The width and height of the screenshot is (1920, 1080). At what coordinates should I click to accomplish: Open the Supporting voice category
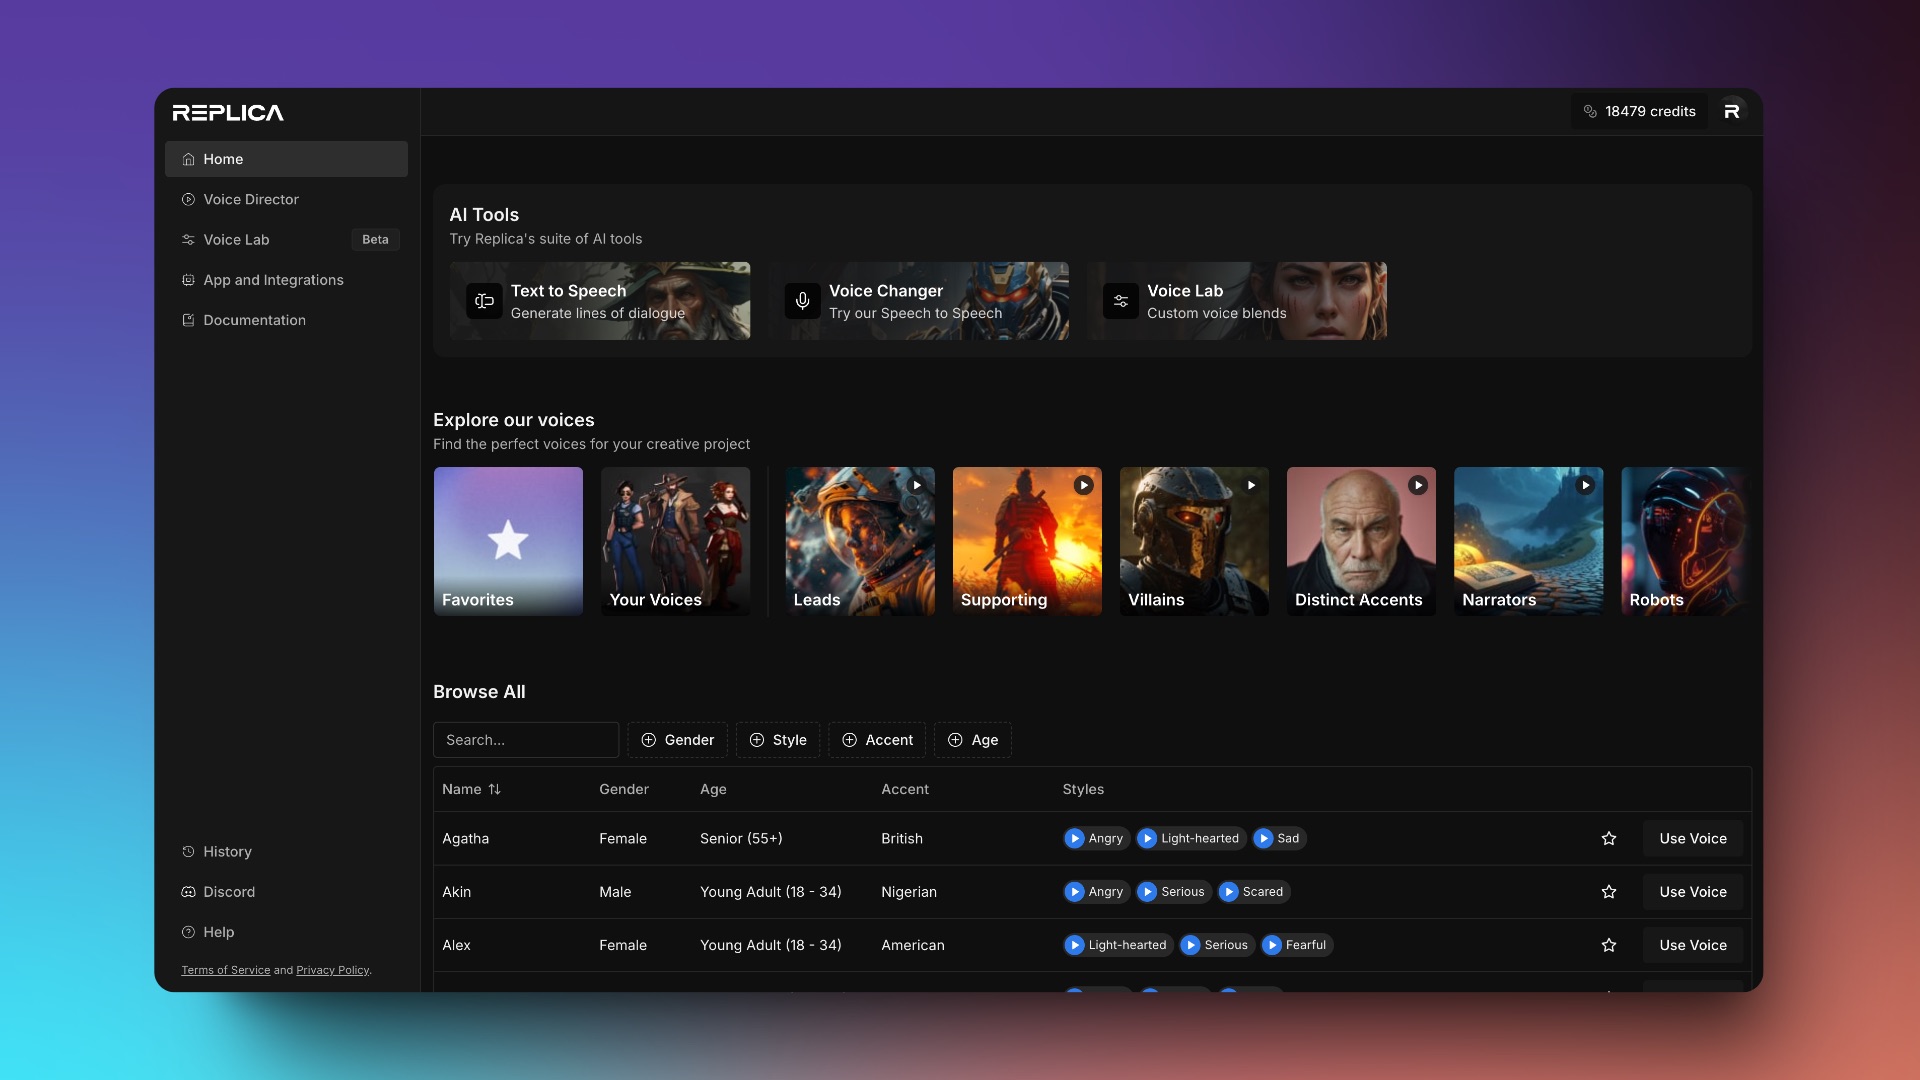coord(1027,541)
